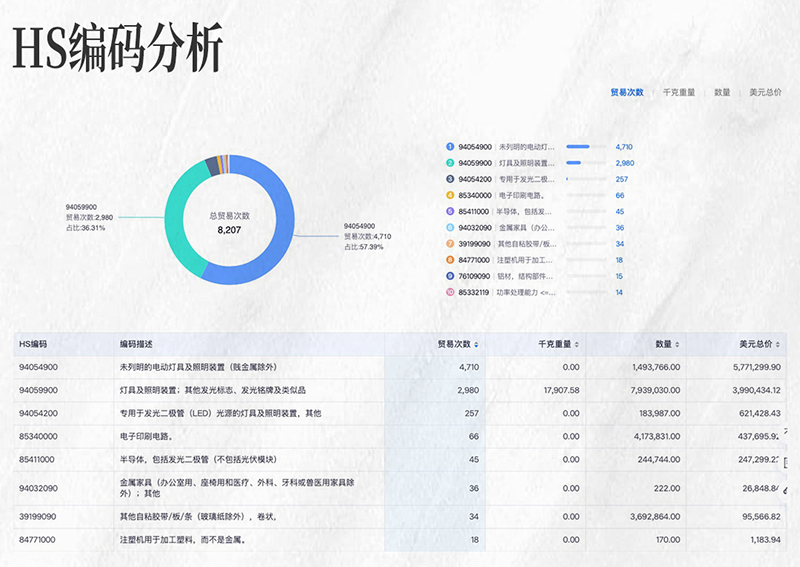The width and height of the screenshot is (800, 567).
Task: Sort table by 贸易次数 column arrows
Action: pos(476,344)
